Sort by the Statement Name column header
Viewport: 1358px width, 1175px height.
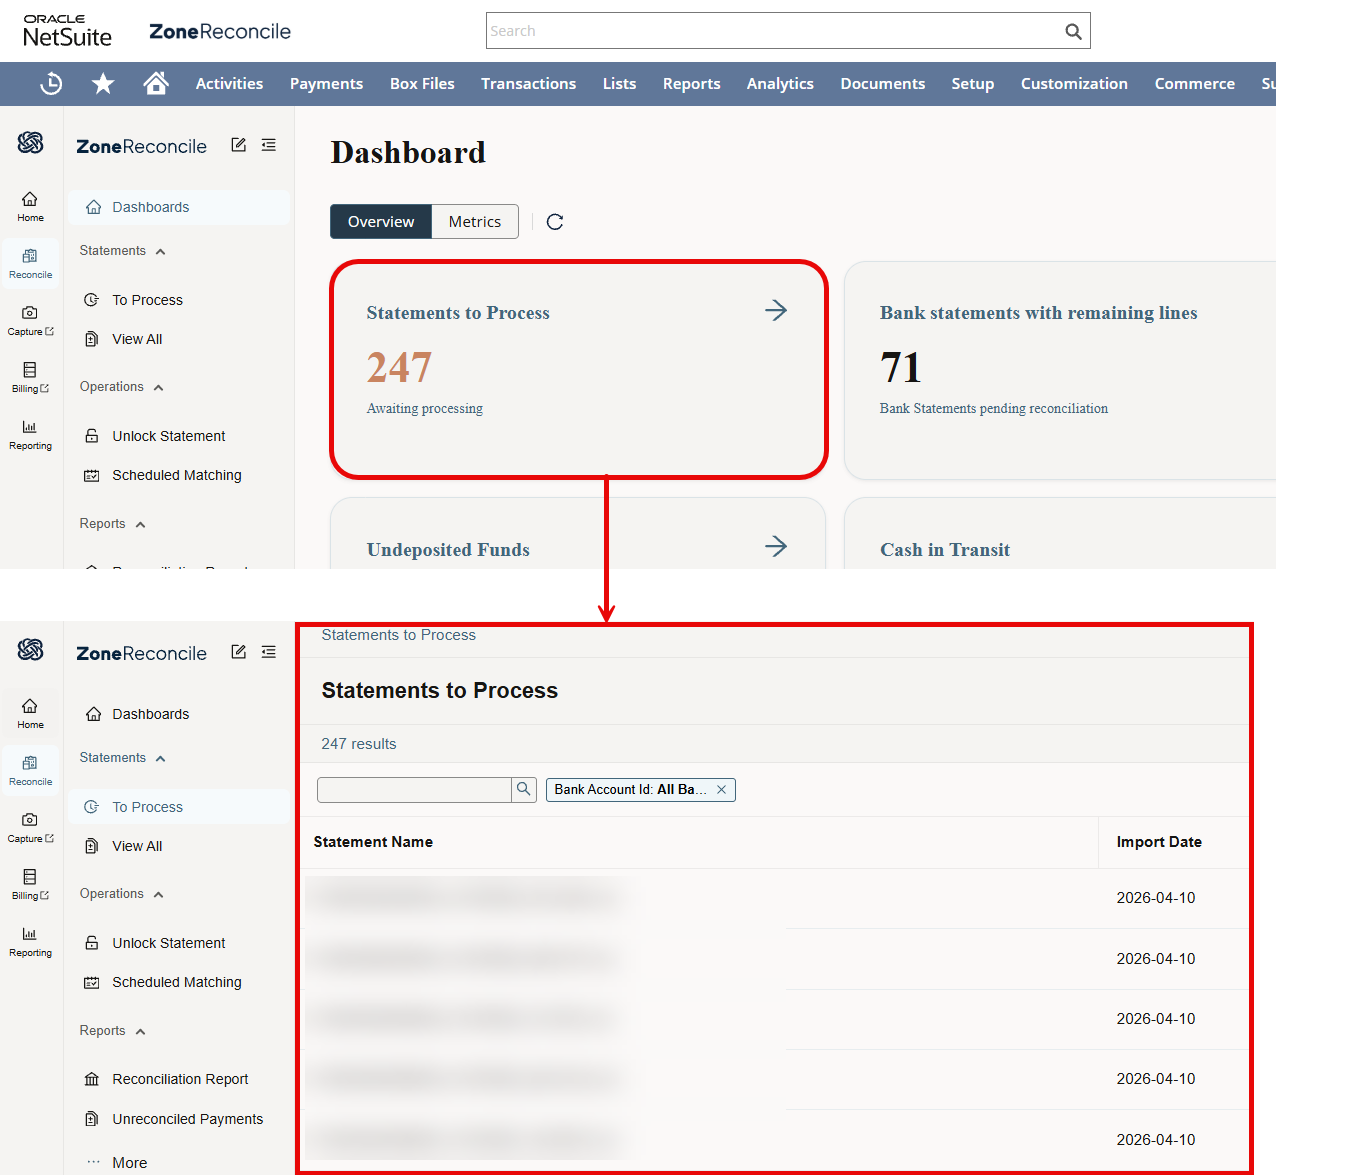pyautogui.click(x=373, y=842)
